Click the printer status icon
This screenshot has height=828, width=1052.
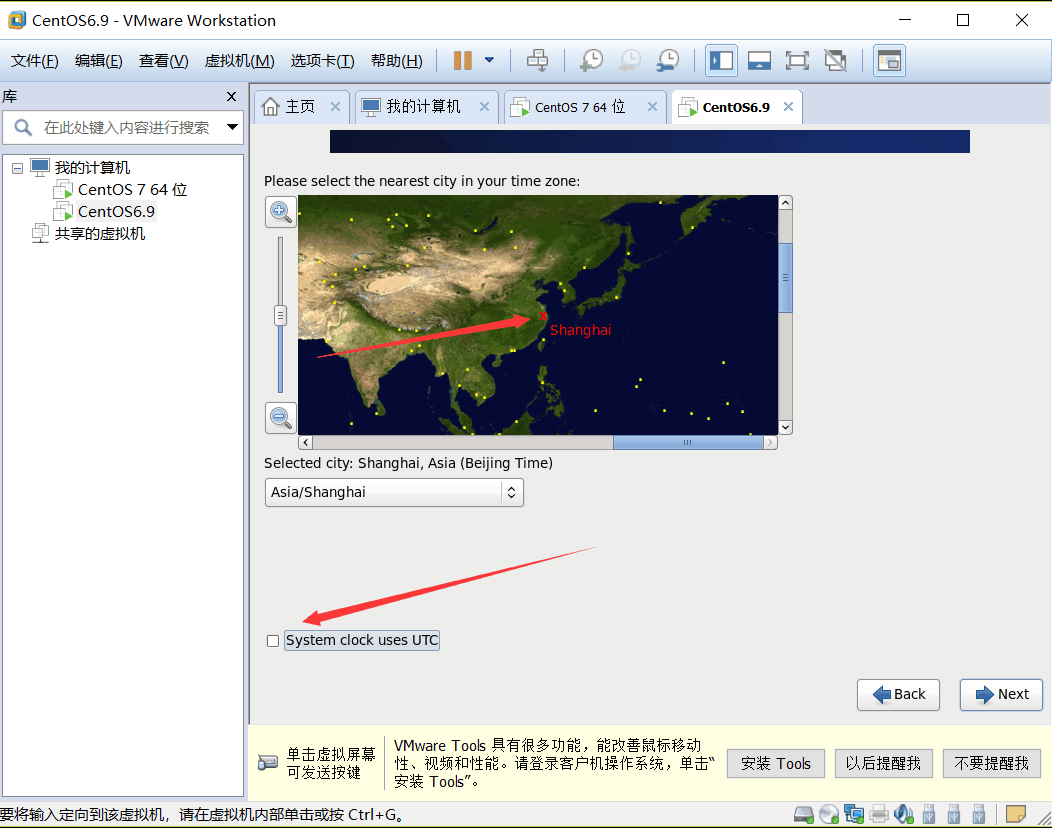coord(878,815)
